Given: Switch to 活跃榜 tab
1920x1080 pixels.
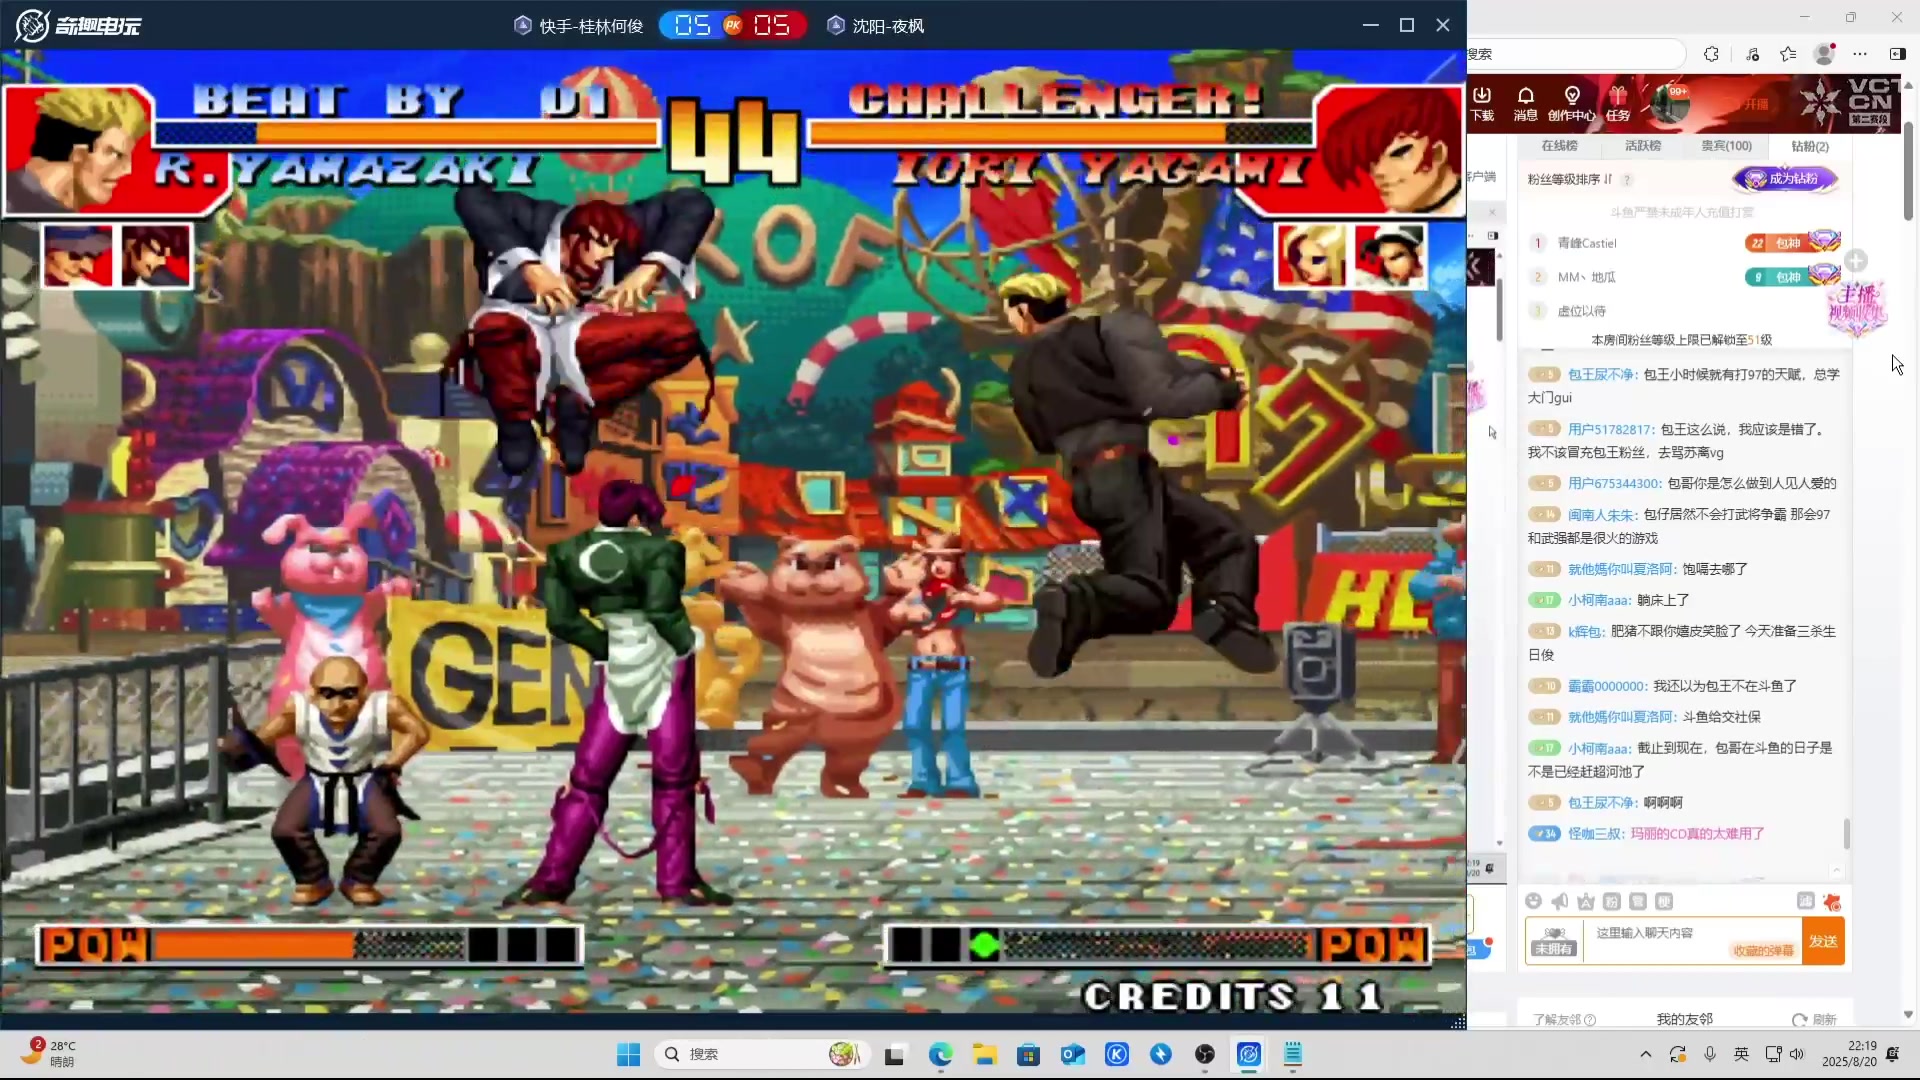Looking at the screenshot, I should 1643,146.
